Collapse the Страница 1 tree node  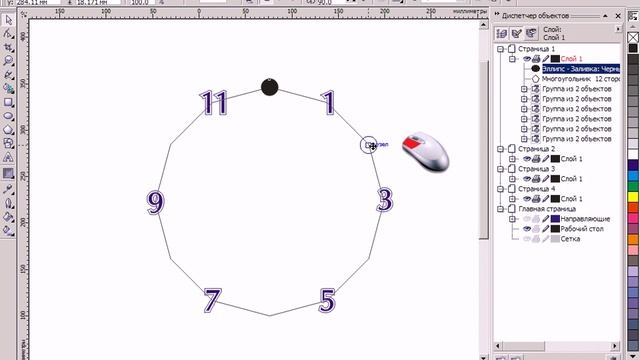(x=500, y=49)
